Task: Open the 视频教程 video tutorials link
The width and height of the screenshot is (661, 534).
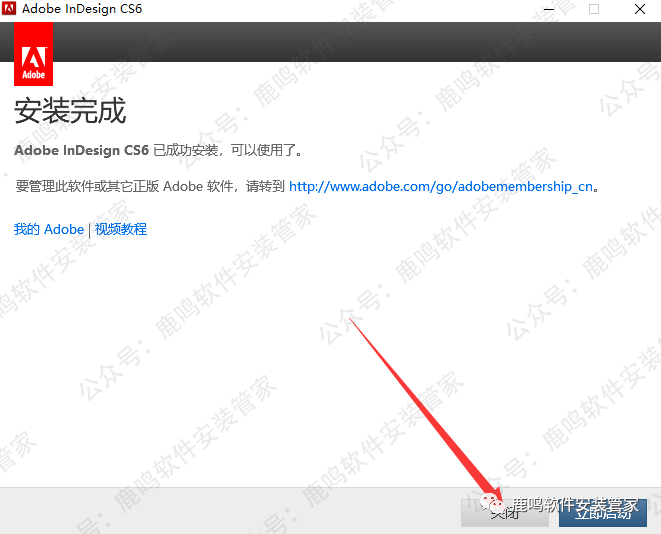Action: 121,229
